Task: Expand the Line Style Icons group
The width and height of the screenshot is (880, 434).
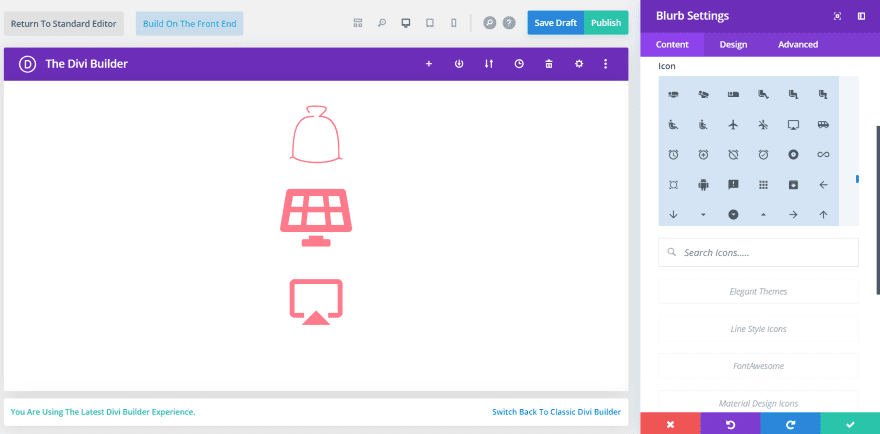Action: click(758, 329)
